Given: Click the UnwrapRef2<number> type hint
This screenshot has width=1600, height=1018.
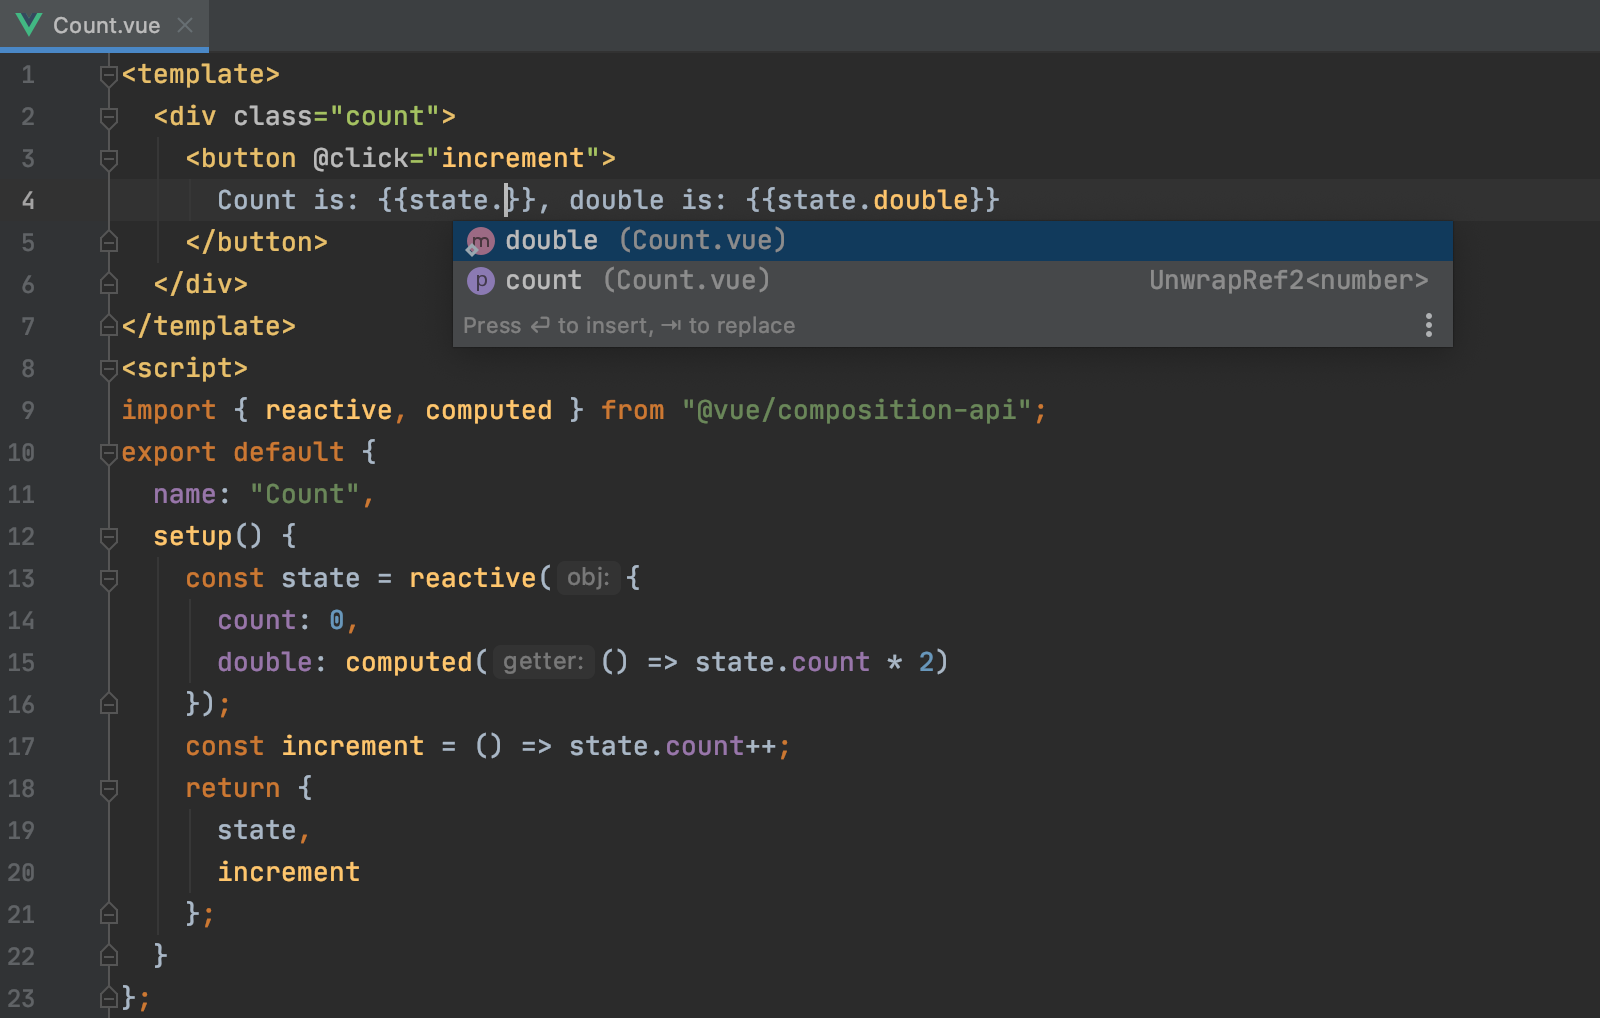Looking at the screenshot, I should 1288,281.
